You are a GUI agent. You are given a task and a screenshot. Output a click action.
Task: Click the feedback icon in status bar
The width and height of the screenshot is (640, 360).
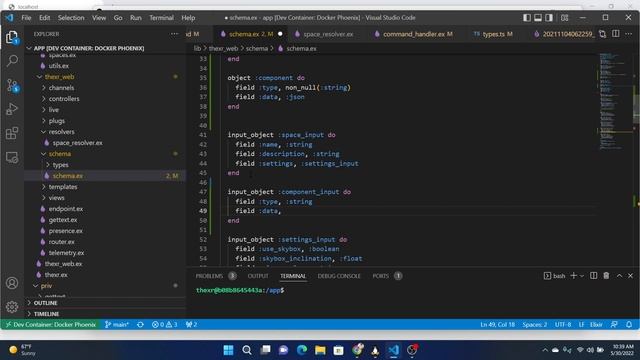click(x=614, y=324)
